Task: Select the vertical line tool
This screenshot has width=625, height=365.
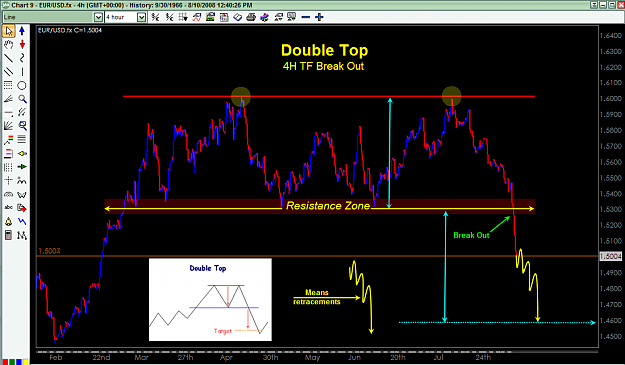Action: click(22, 72)
